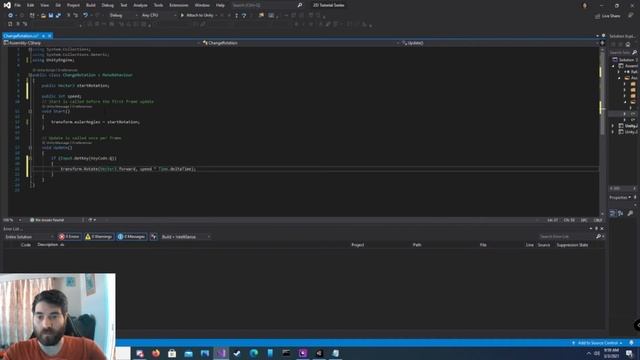Open the Entire Solution scope dropdown

pyautogui.click(x=29, y=237)
